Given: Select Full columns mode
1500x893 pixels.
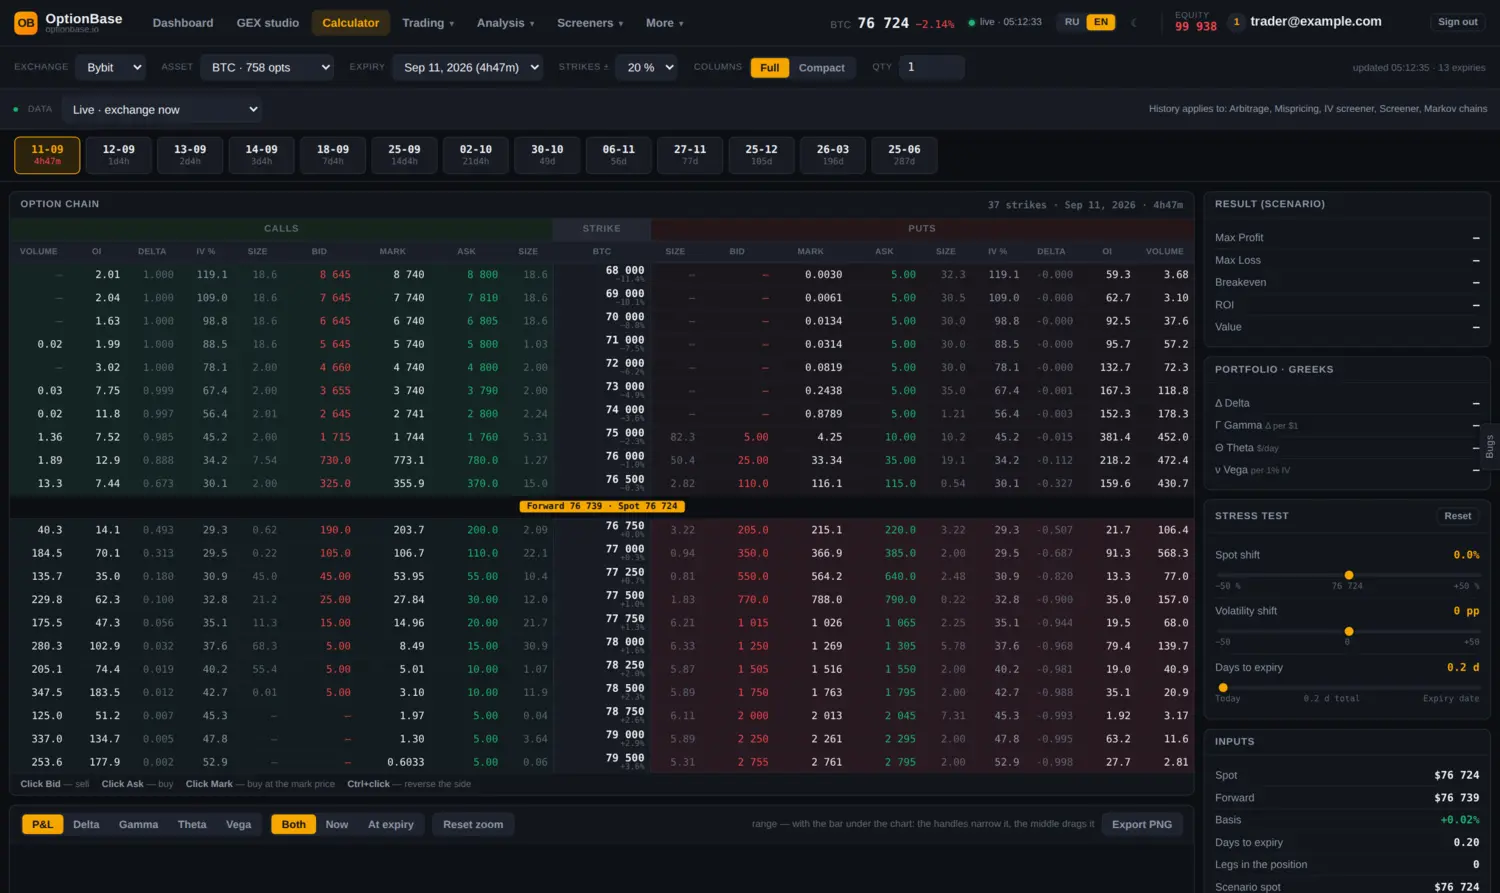Looking at the screenshot, I should pyautogui.click(x=769, y=68).
